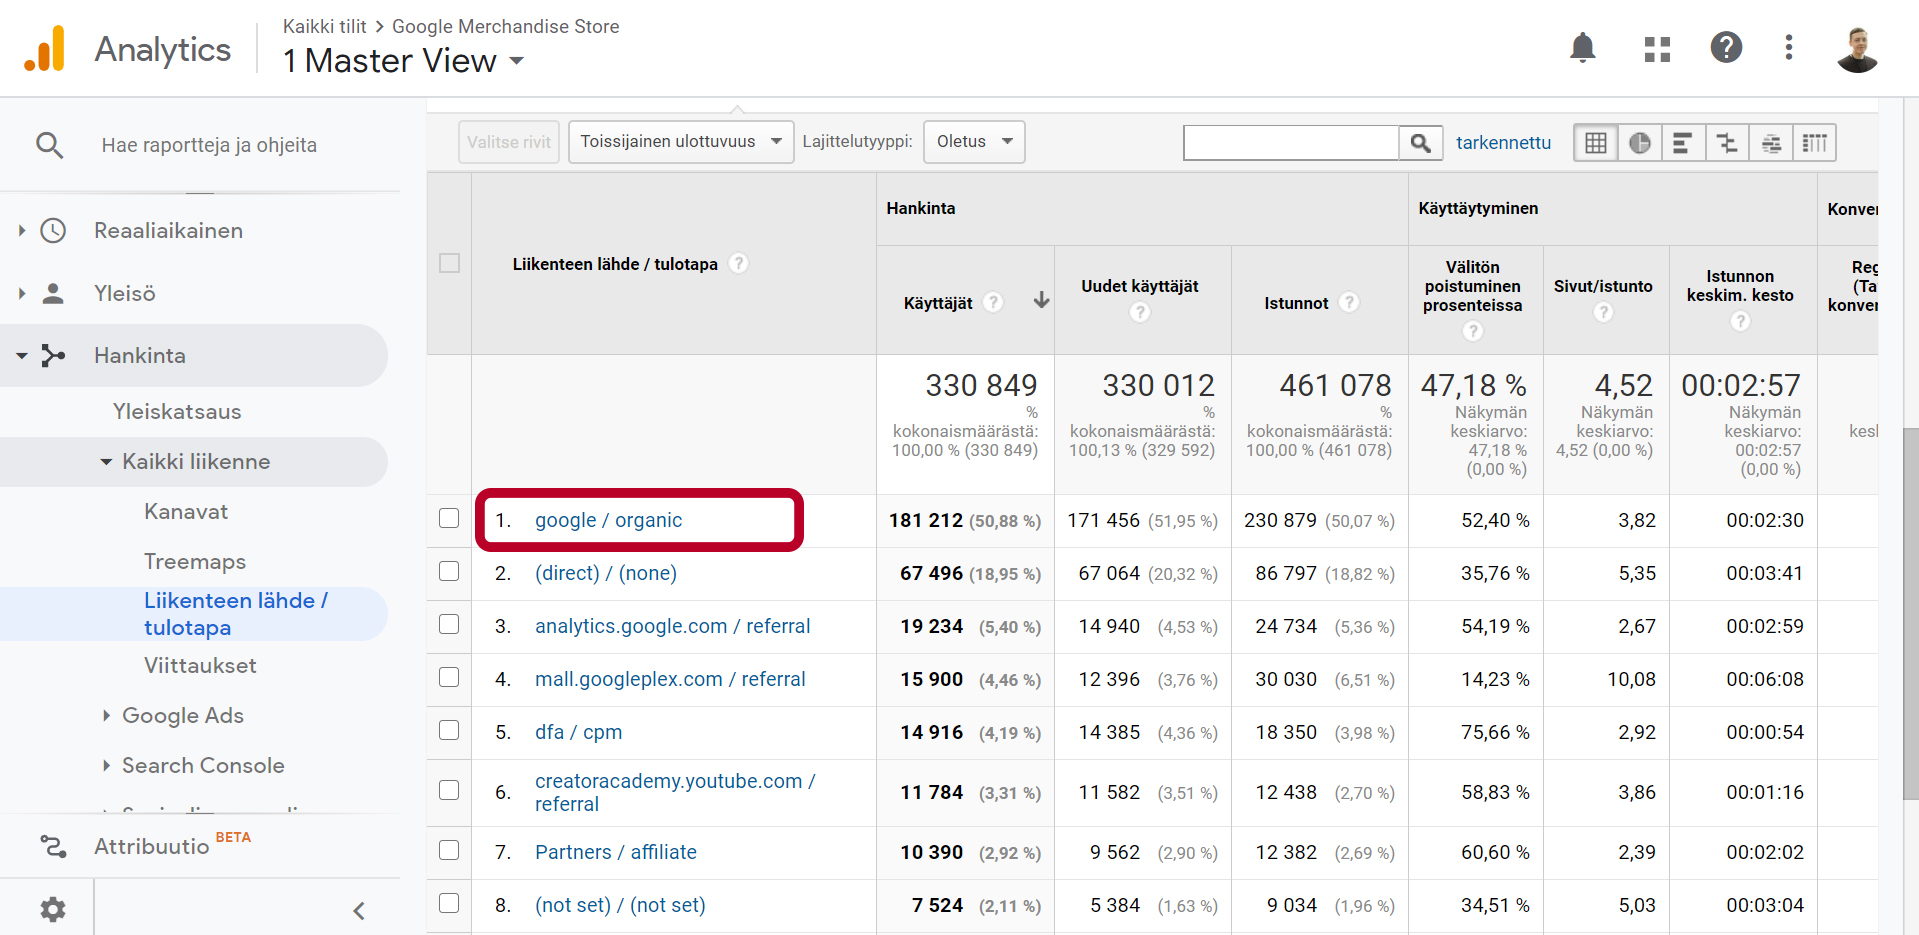Open the Google apps grid icon
This screenshot has height=935, width=1919.
(x=1657, y=49)
